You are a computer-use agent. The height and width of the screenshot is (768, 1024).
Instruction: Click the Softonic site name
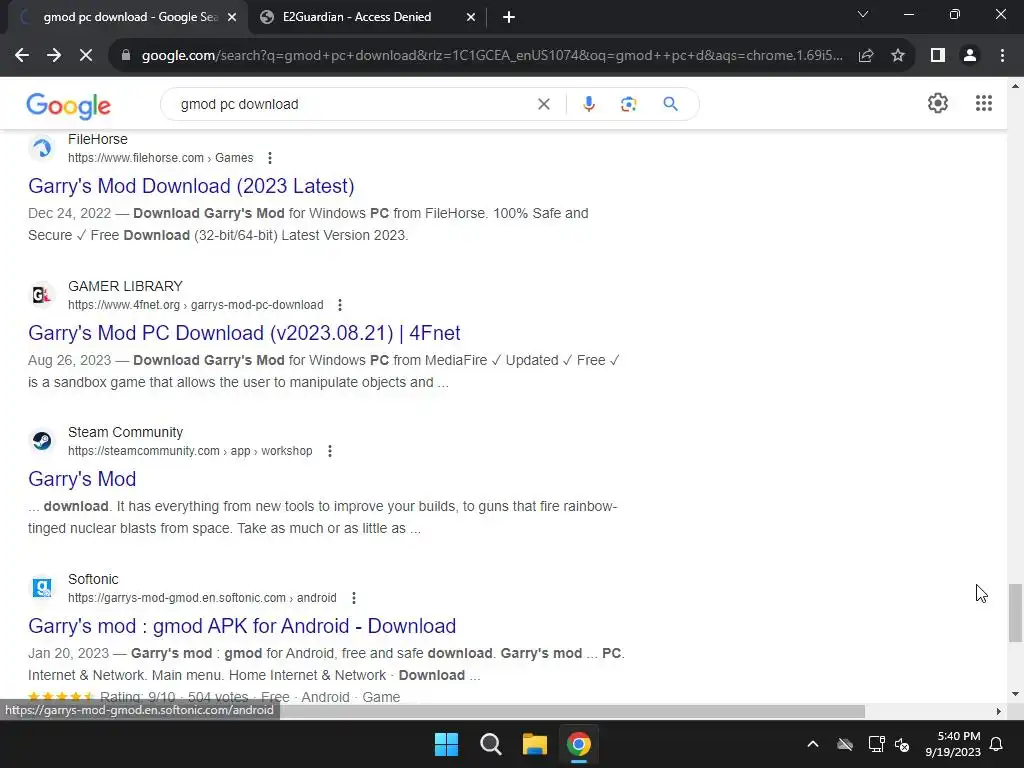pyautogui.click(x=93, y=579)
